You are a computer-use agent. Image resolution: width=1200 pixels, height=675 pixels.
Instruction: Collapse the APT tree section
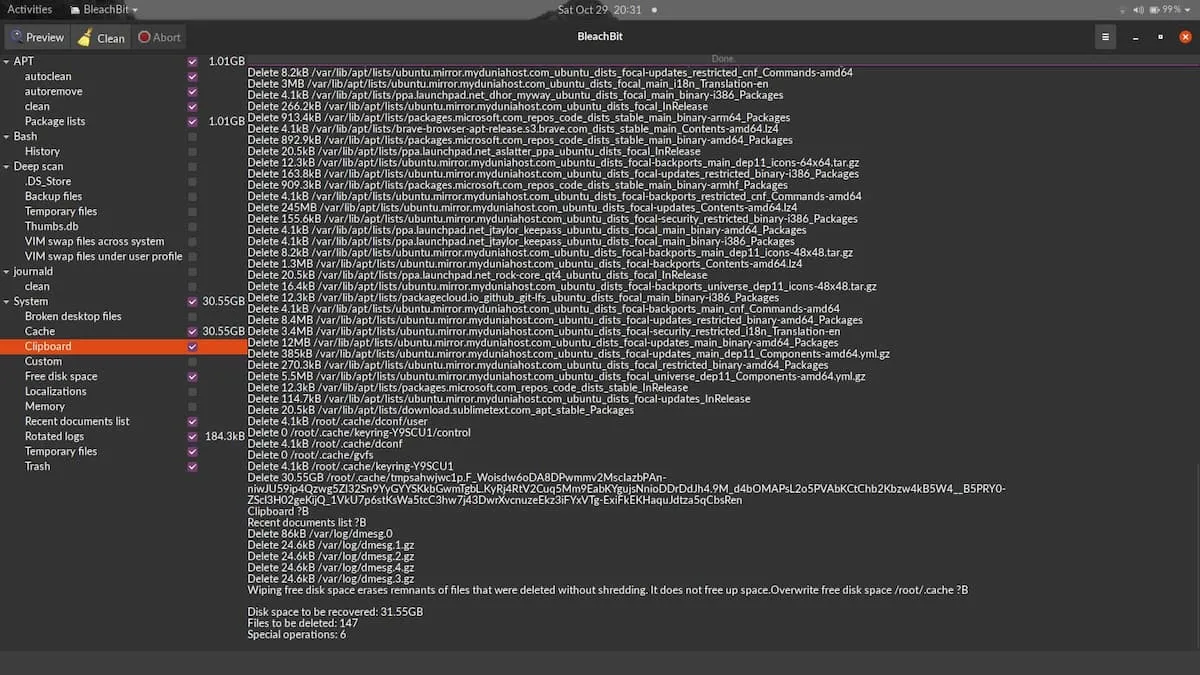[7, 61]
